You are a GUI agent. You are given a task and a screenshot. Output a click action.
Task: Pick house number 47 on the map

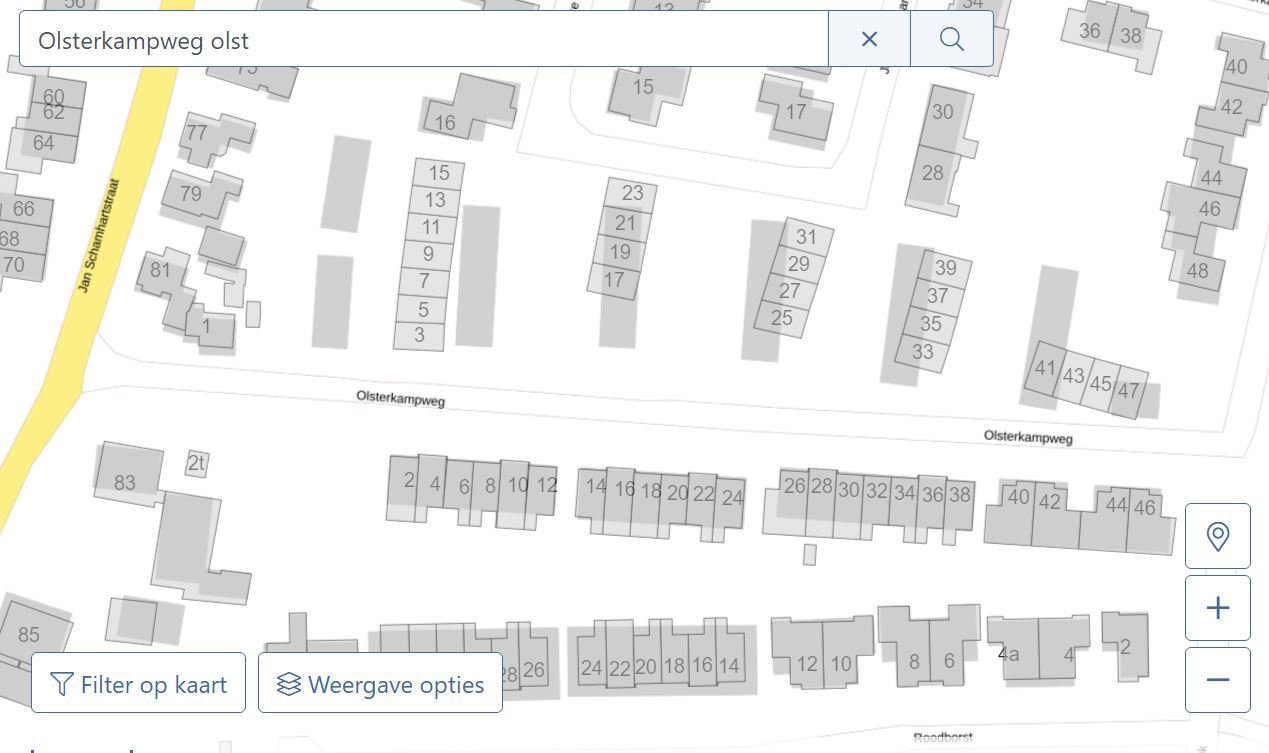[x=1129, y=390]
